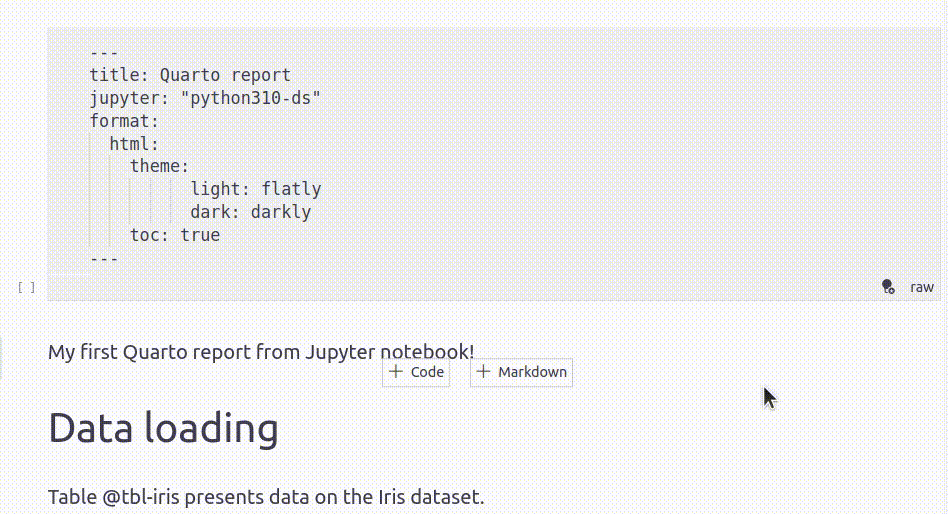Place cursor on the jupyter kernel line
This screenshot has width=948, height=514.
pos(206,98)
